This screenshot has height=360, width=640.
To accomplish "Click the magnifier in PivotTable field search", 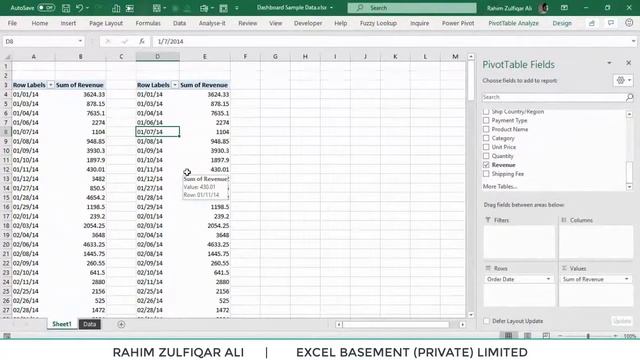I will (x=629, y=97).
